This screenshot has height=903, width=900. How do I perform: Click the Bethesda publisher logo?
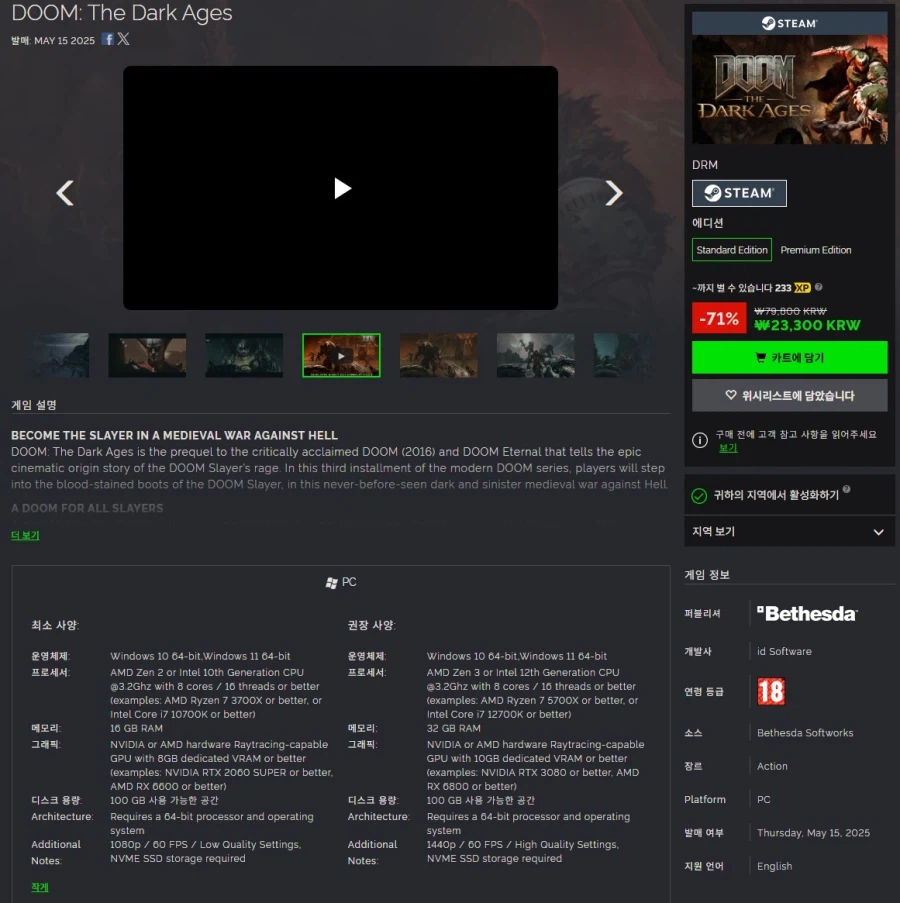806,613
